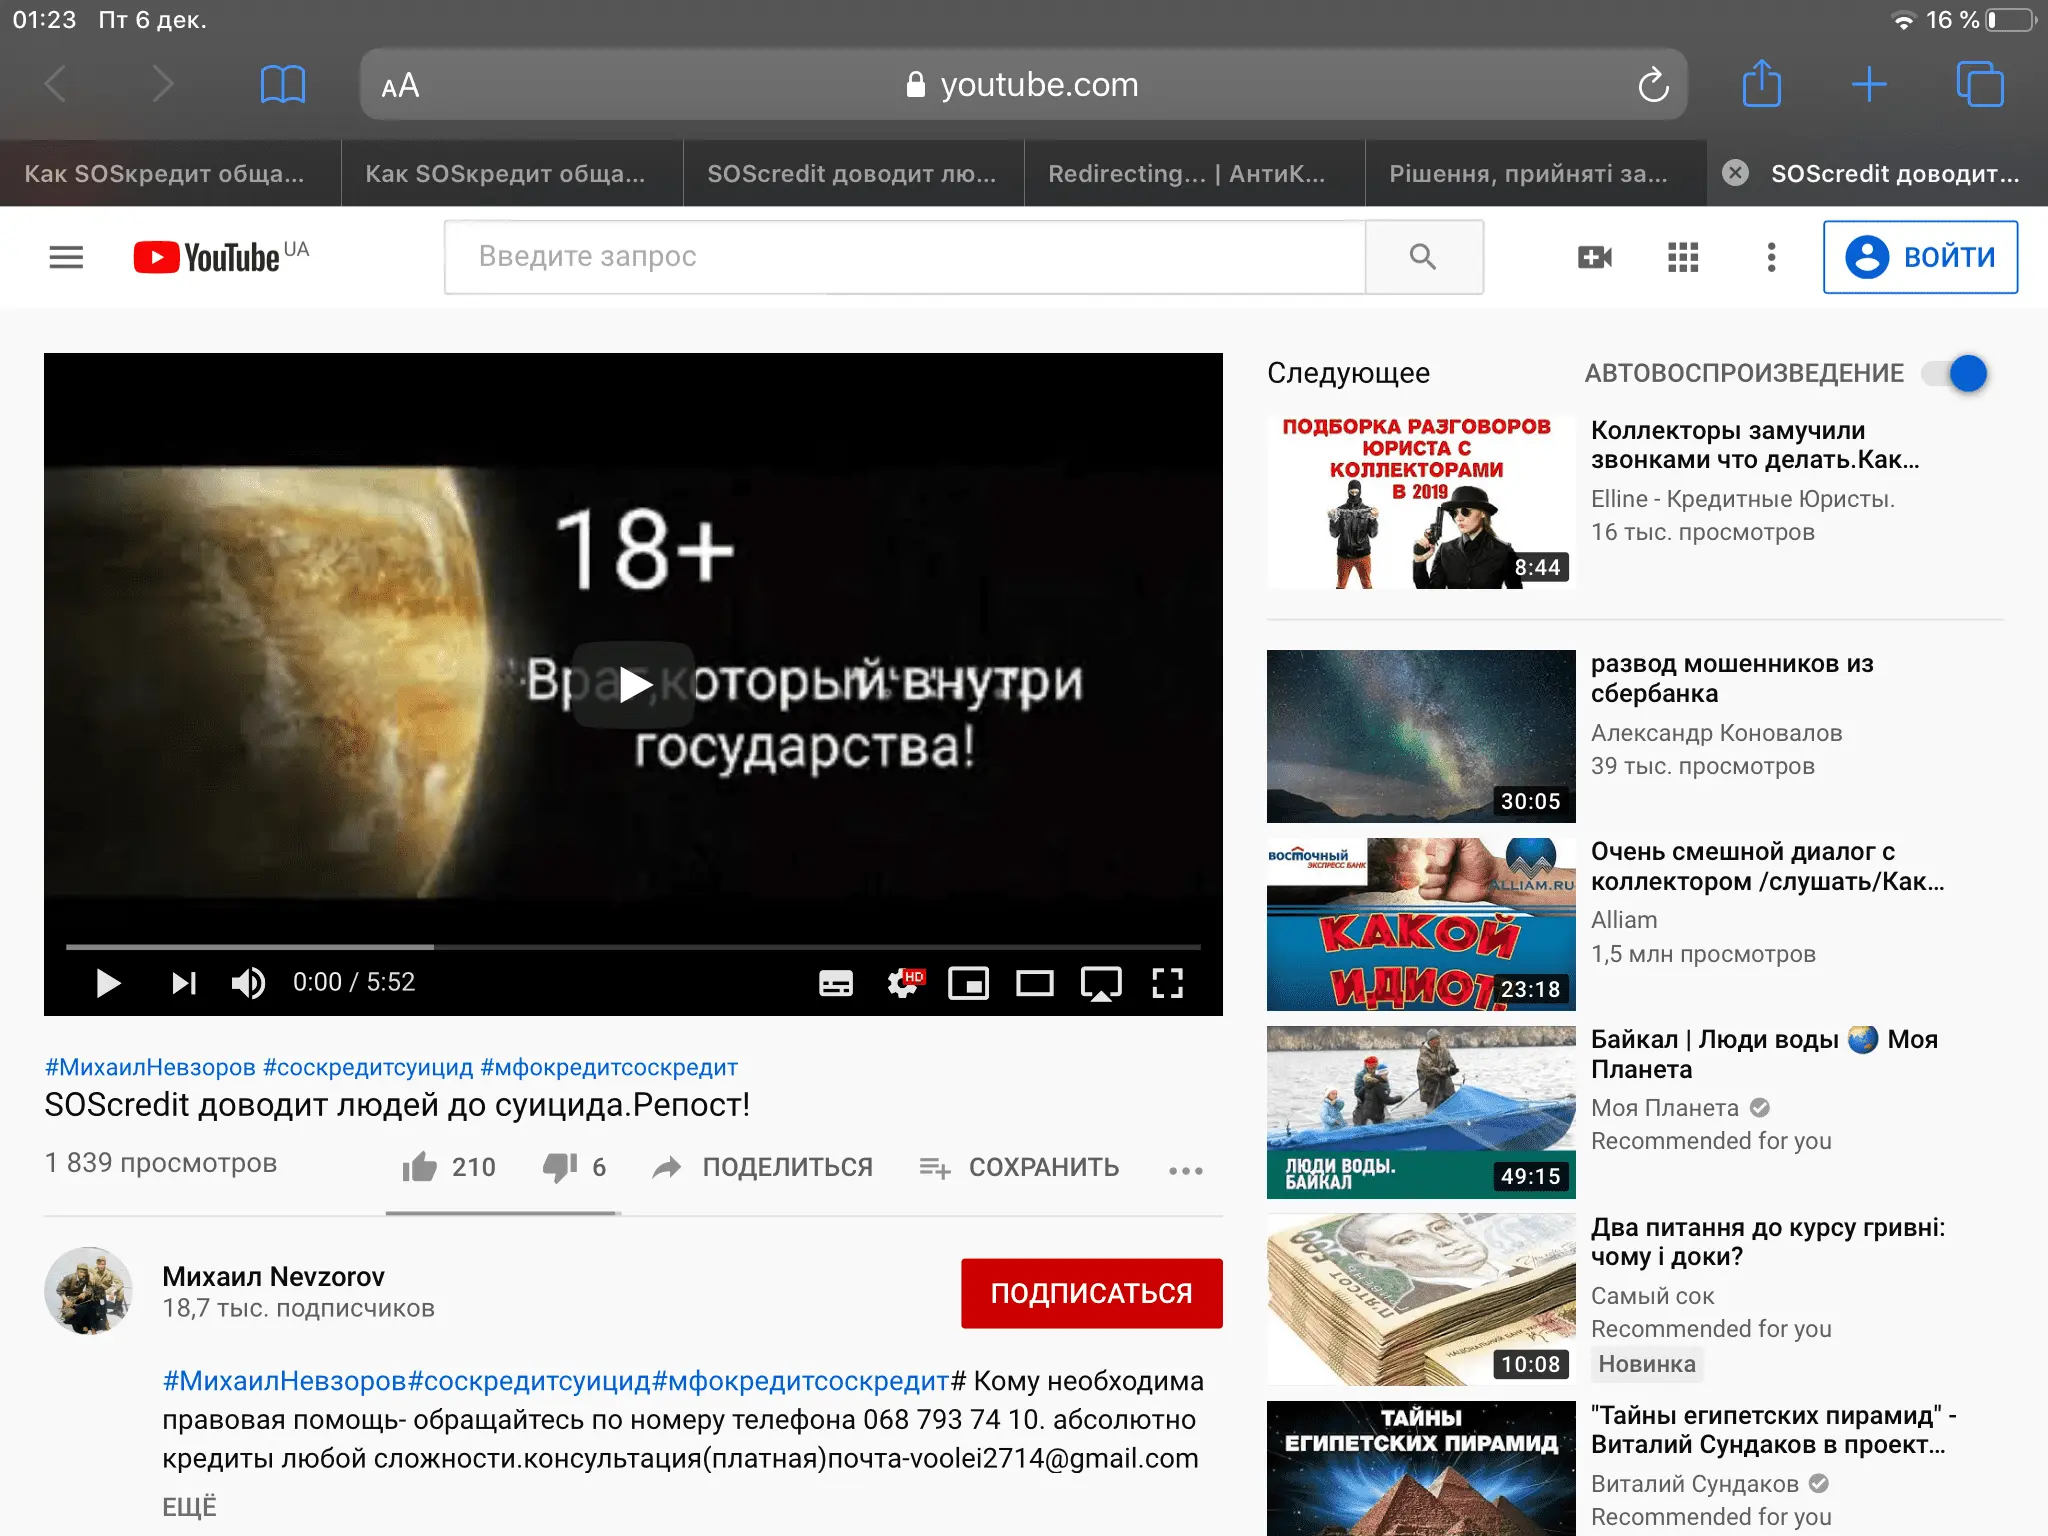Open the YouTube apps grid icon
This screenshot has width=2048, height=1536.
point(1683,257)
